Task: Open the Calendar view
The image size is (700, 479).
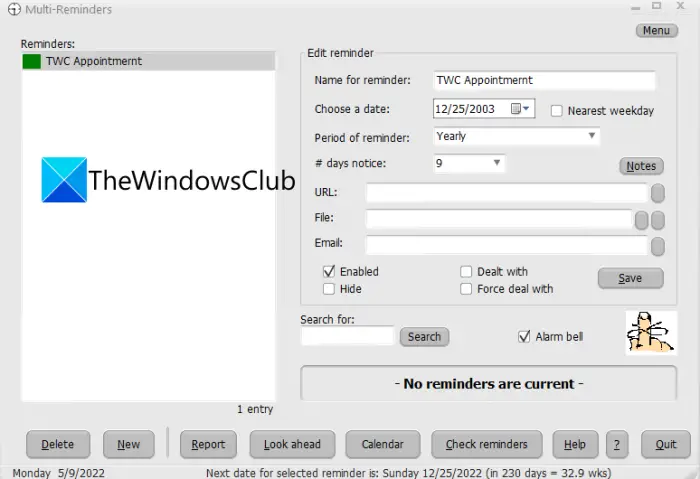Action: pyautogui.click(x=383, y=444)
